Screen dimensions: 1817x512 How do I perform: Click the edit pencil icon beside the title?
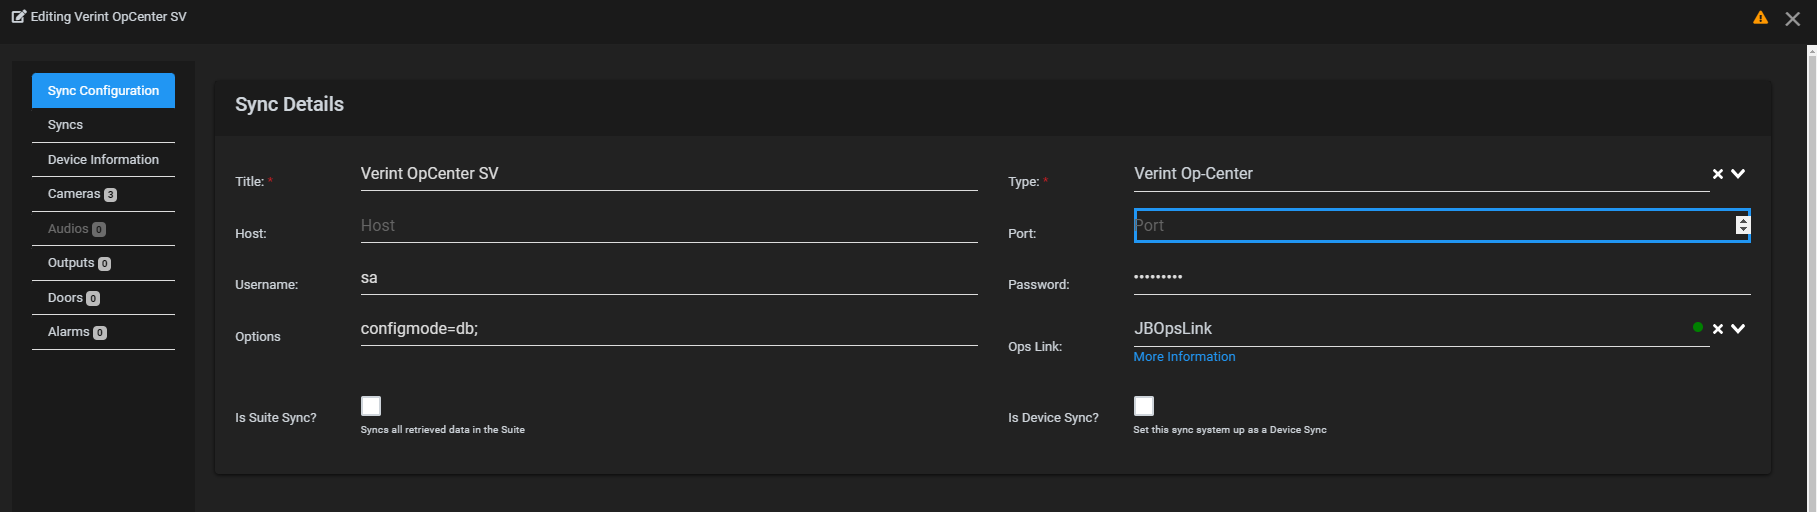pyautogui.click(x=19, y=16)
